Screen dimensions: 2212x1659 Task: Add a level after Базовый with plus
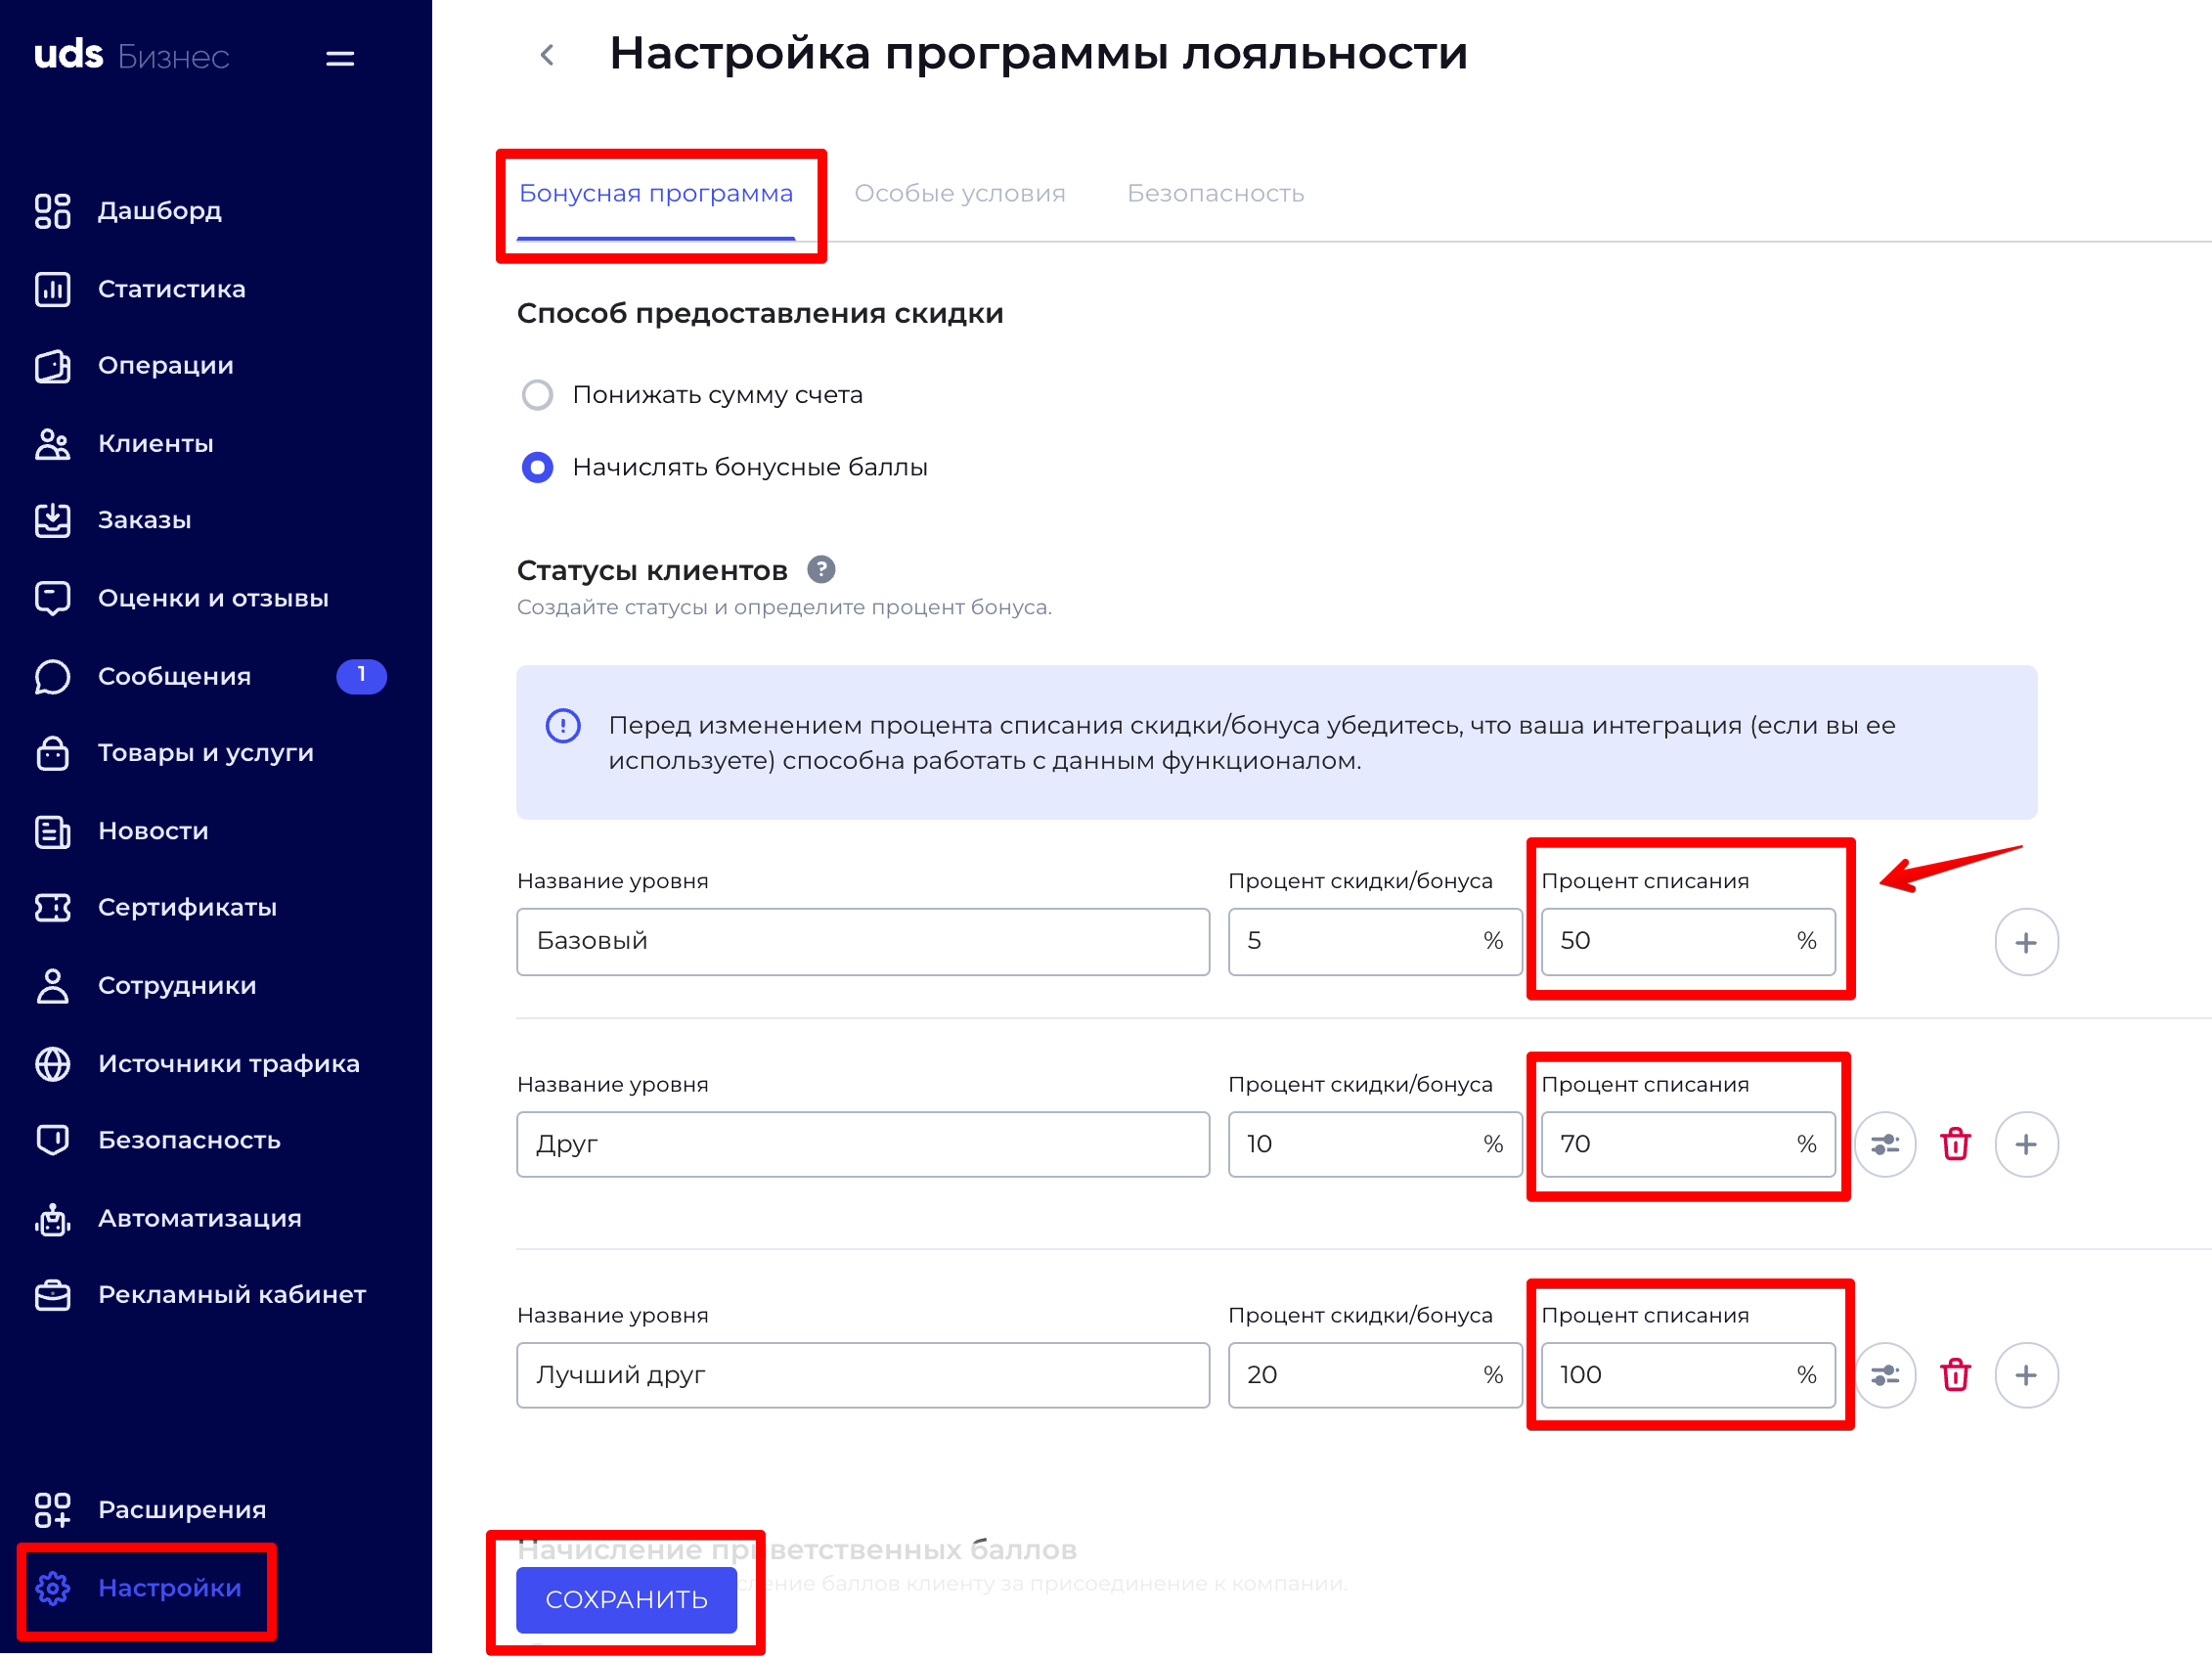pyautogui.click(x=2027, y=943)
